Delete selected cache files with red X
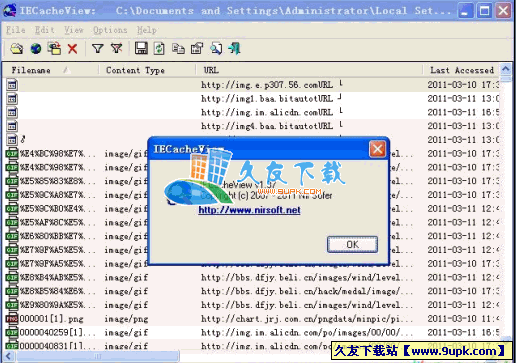This screenshot has height=363, width=516. click(72, 49)
